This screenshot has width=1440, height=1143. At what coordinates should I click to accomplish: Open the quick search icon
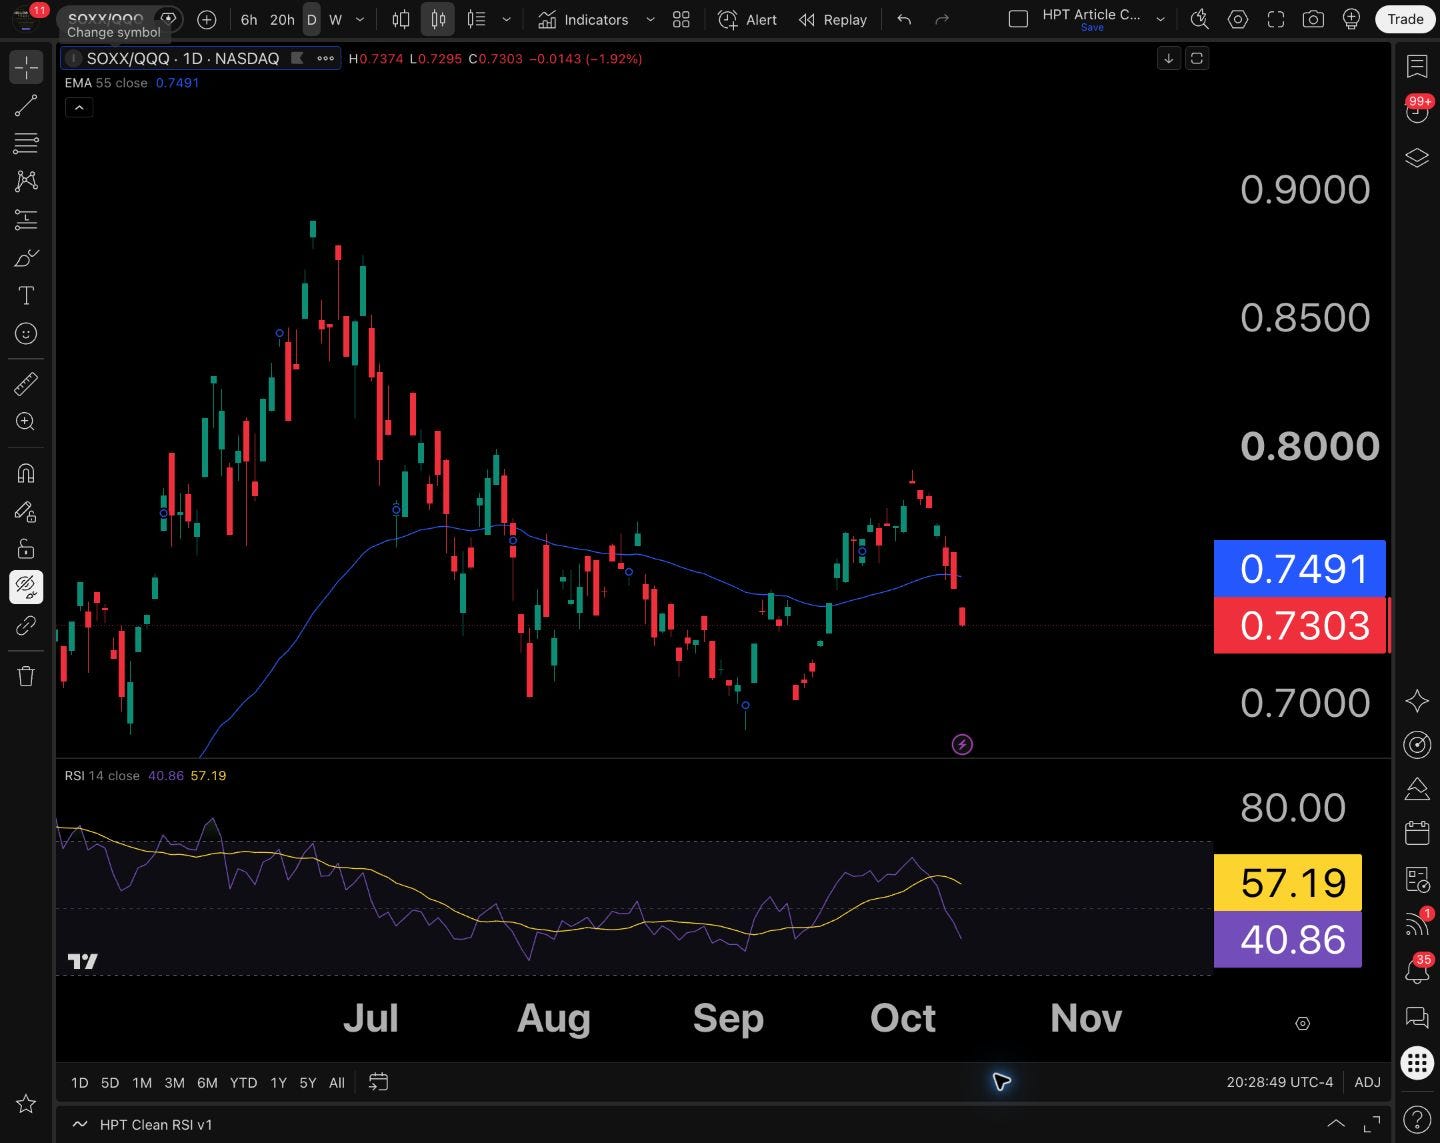[x=1200, y=19]
